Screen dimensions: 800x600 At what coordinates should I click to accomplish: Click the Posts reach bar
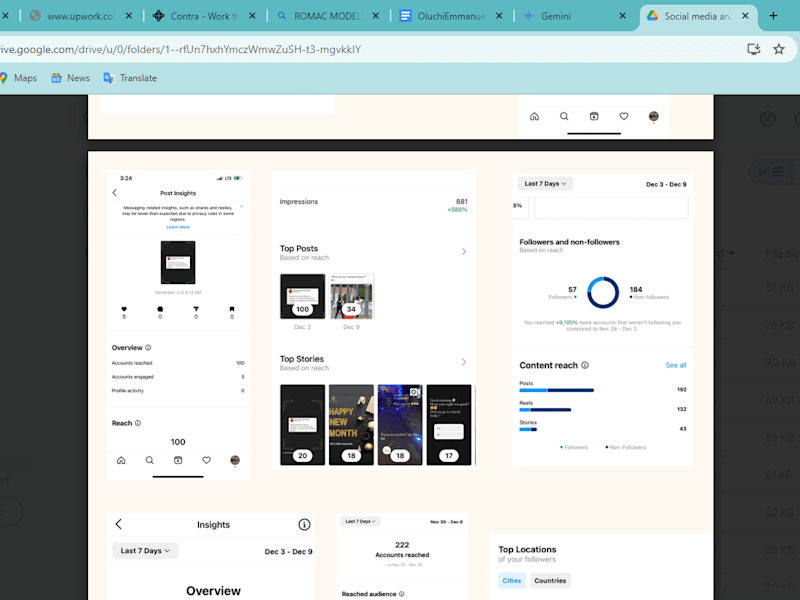(x=557, y=390)
